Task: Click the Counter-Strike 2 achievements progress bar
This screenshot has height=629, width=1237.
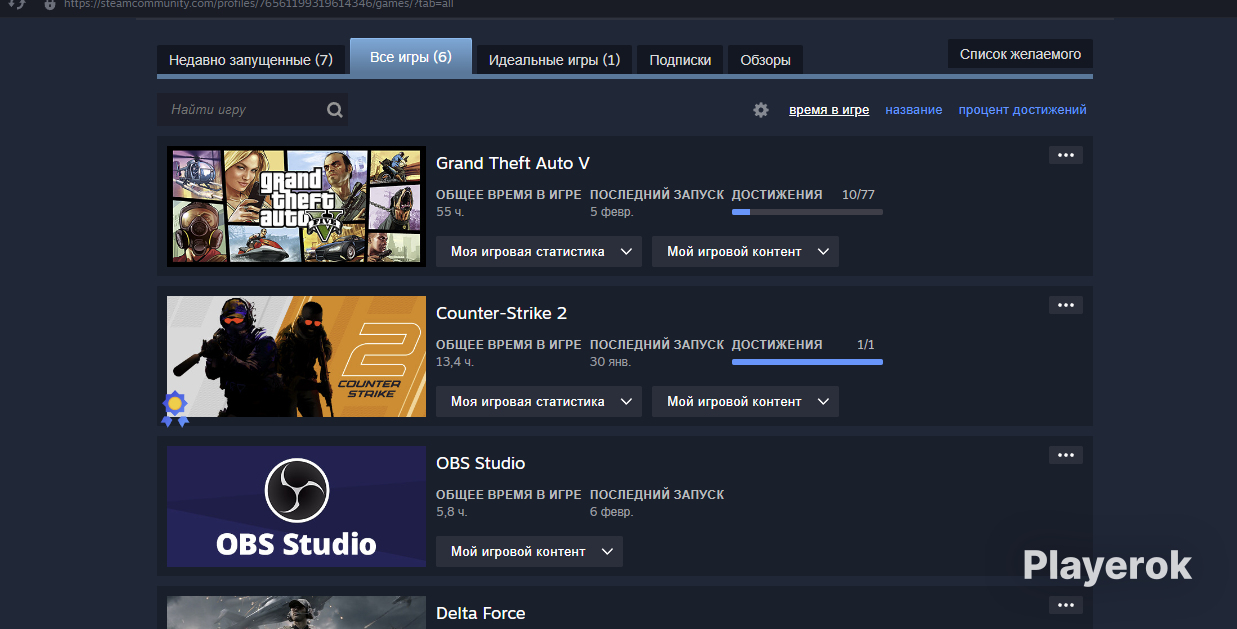Action: pyautogui.click(x=807, y=362)
